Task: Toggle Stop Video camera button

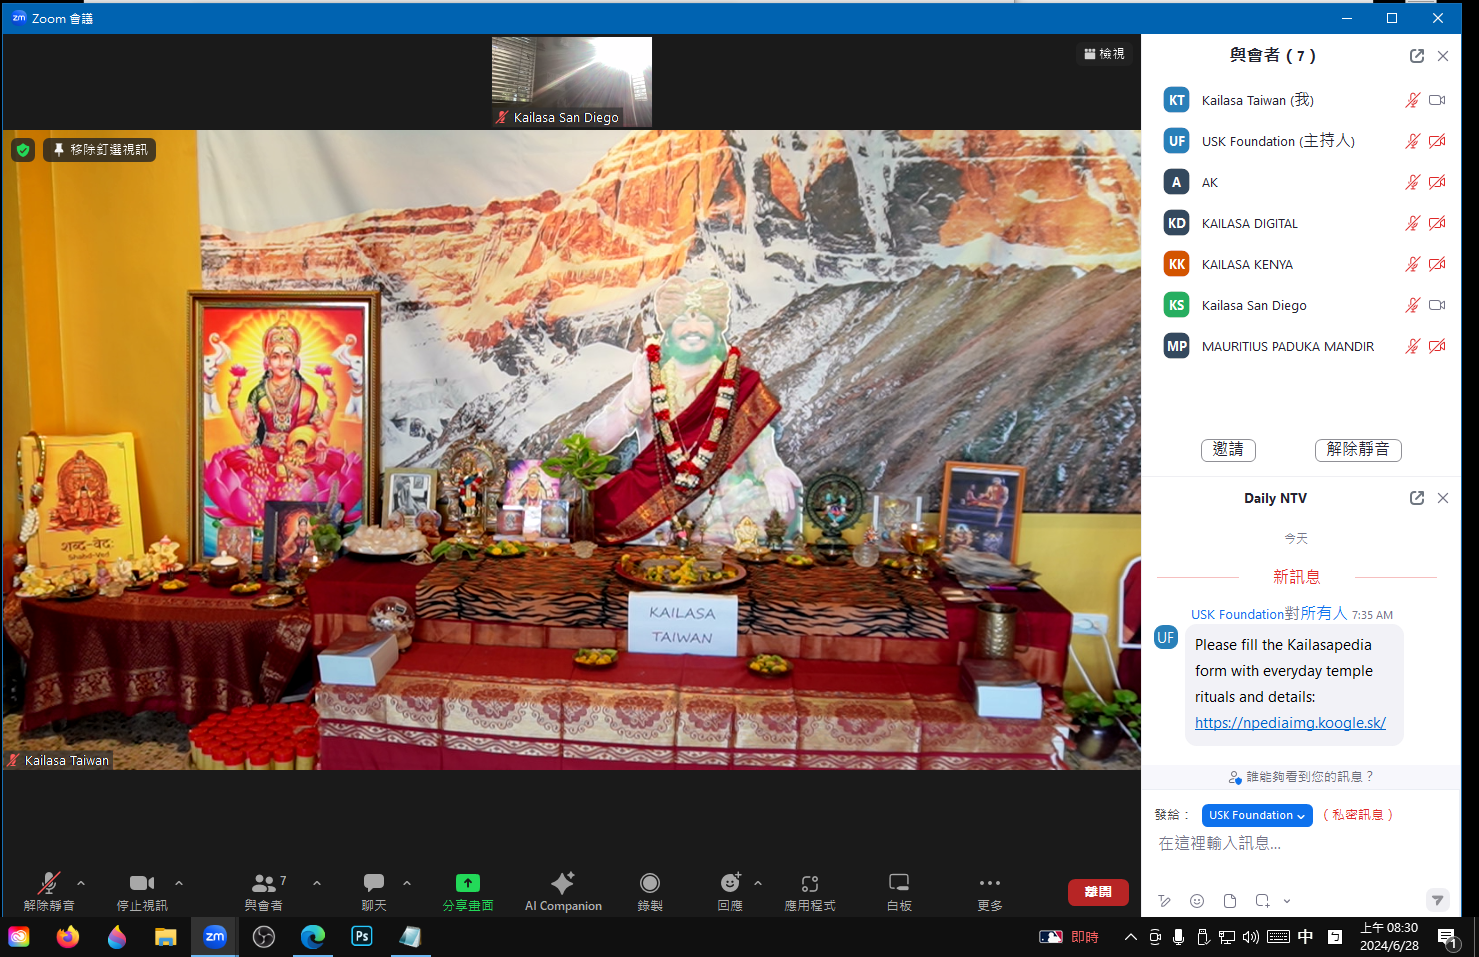Action: (x=142, y=883)
